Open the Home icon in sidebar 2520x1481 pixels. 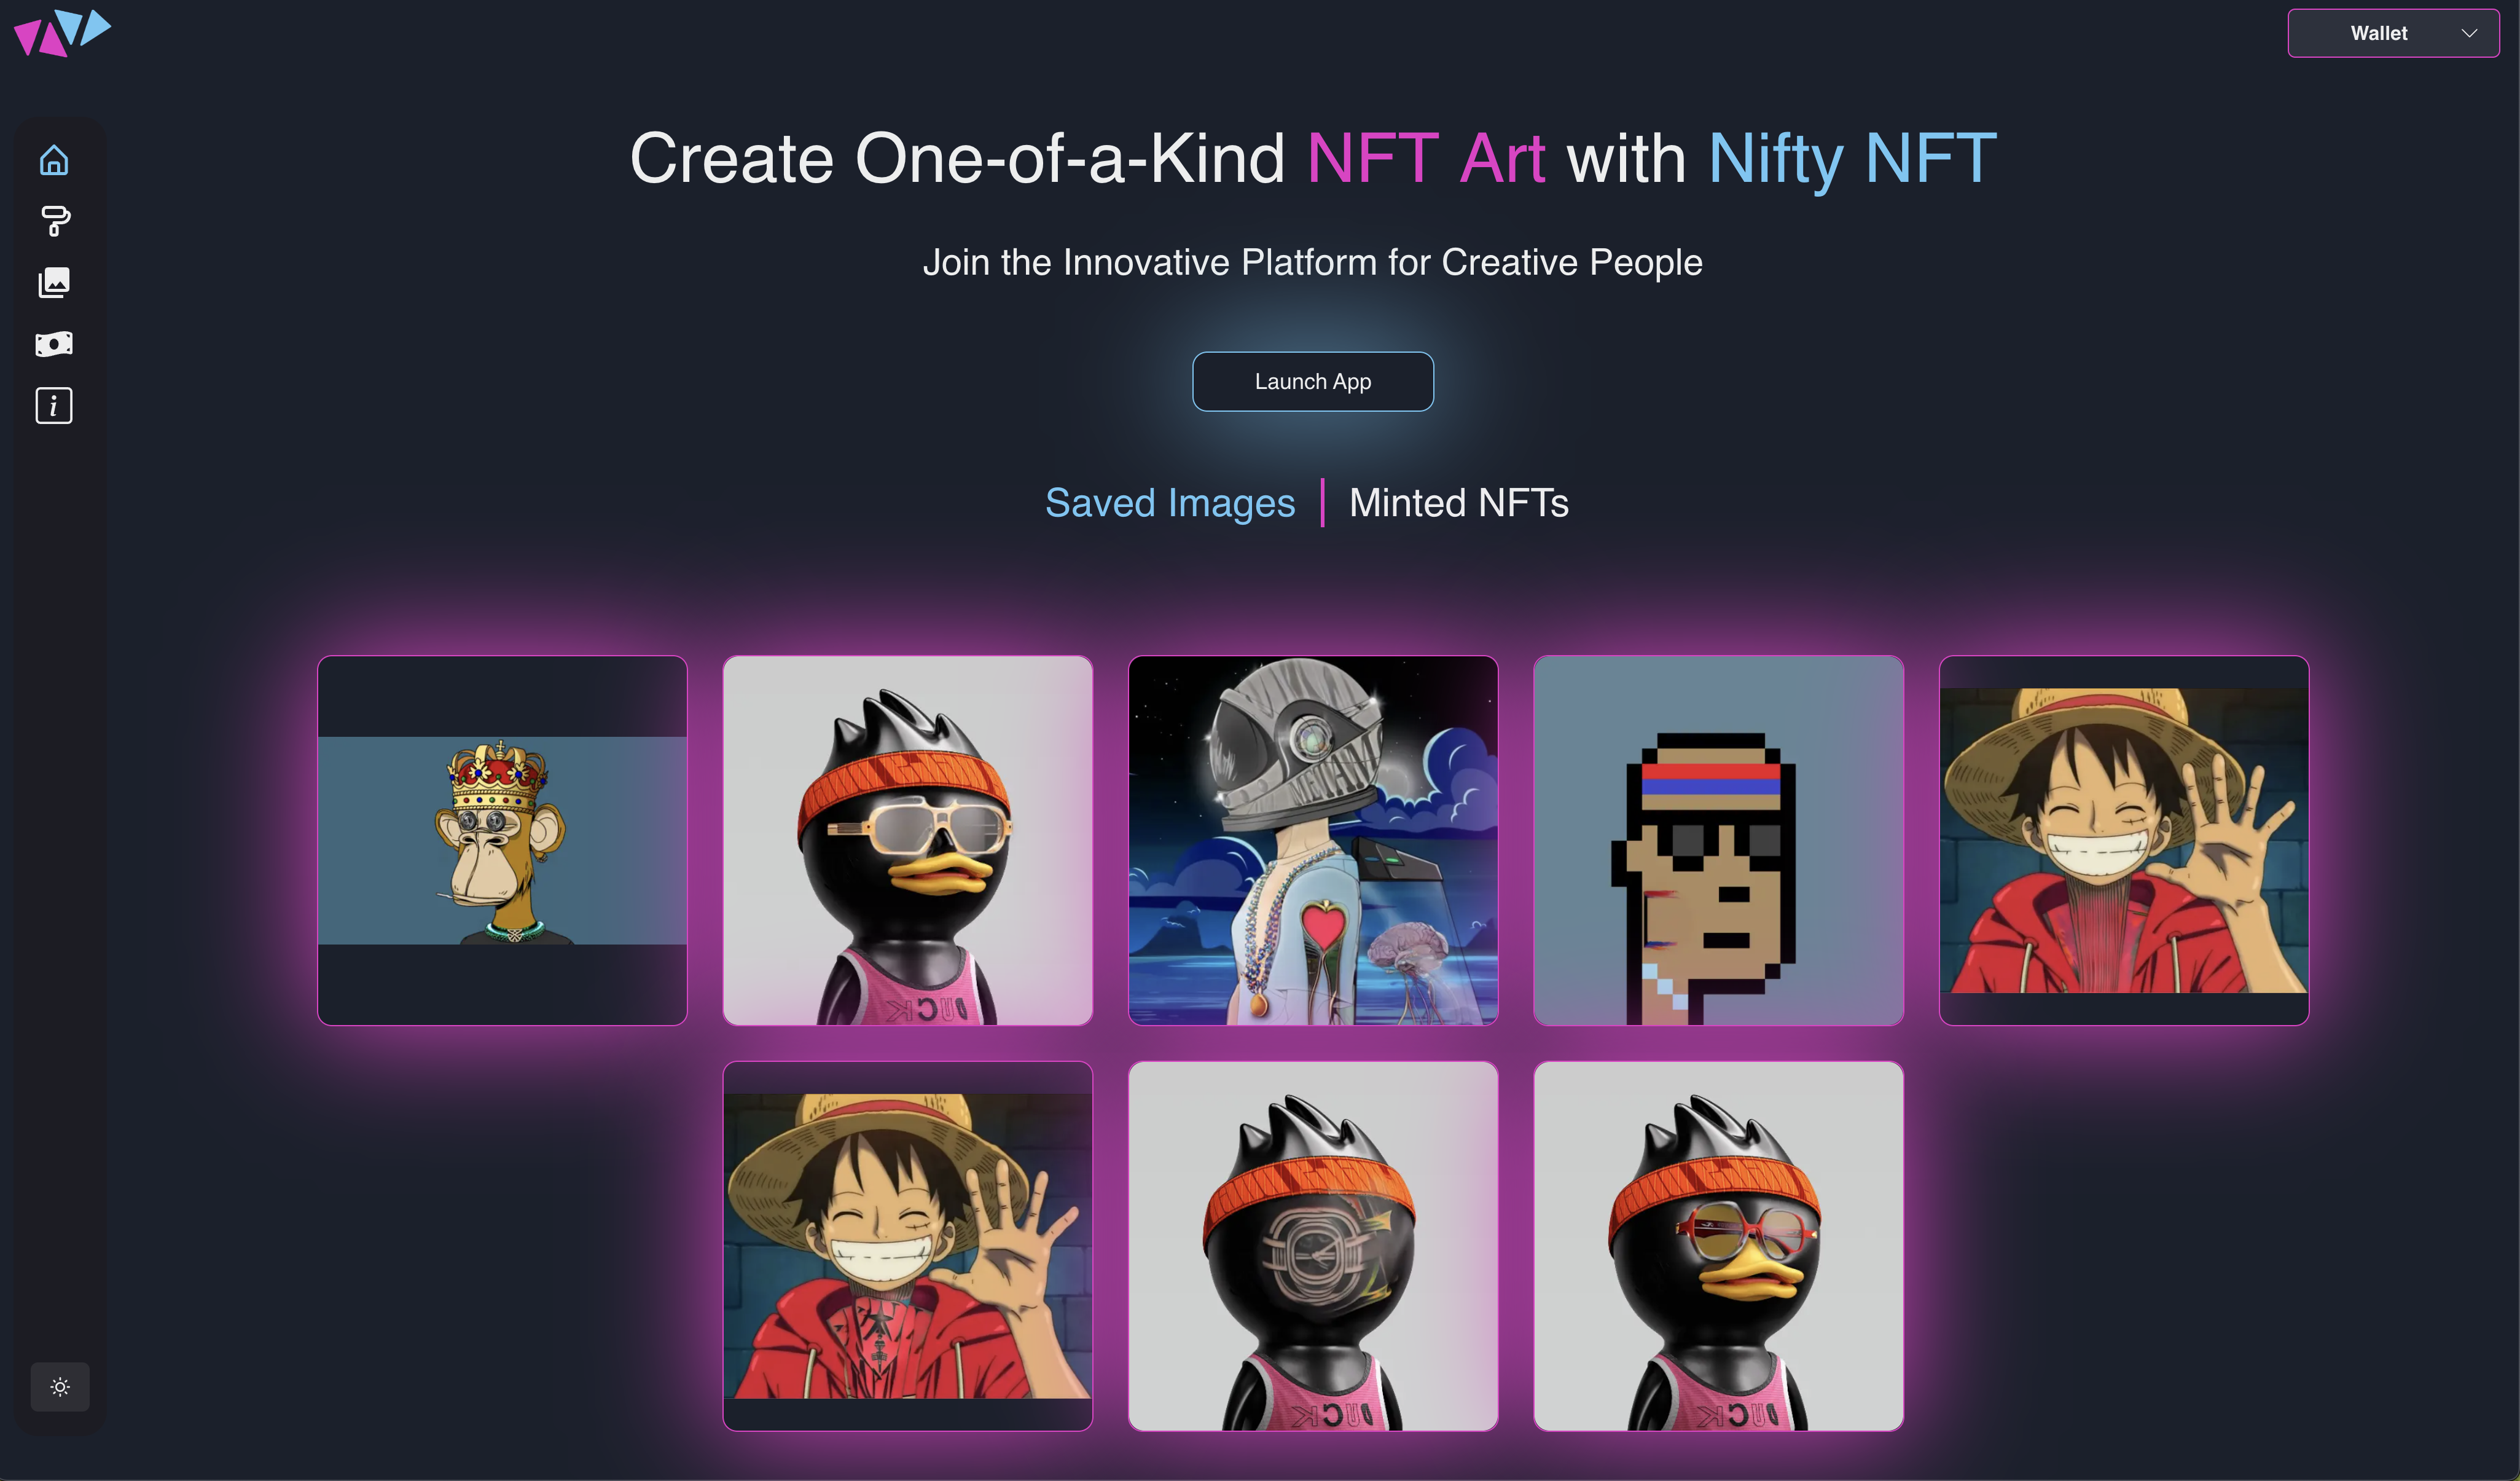[54, 160]
